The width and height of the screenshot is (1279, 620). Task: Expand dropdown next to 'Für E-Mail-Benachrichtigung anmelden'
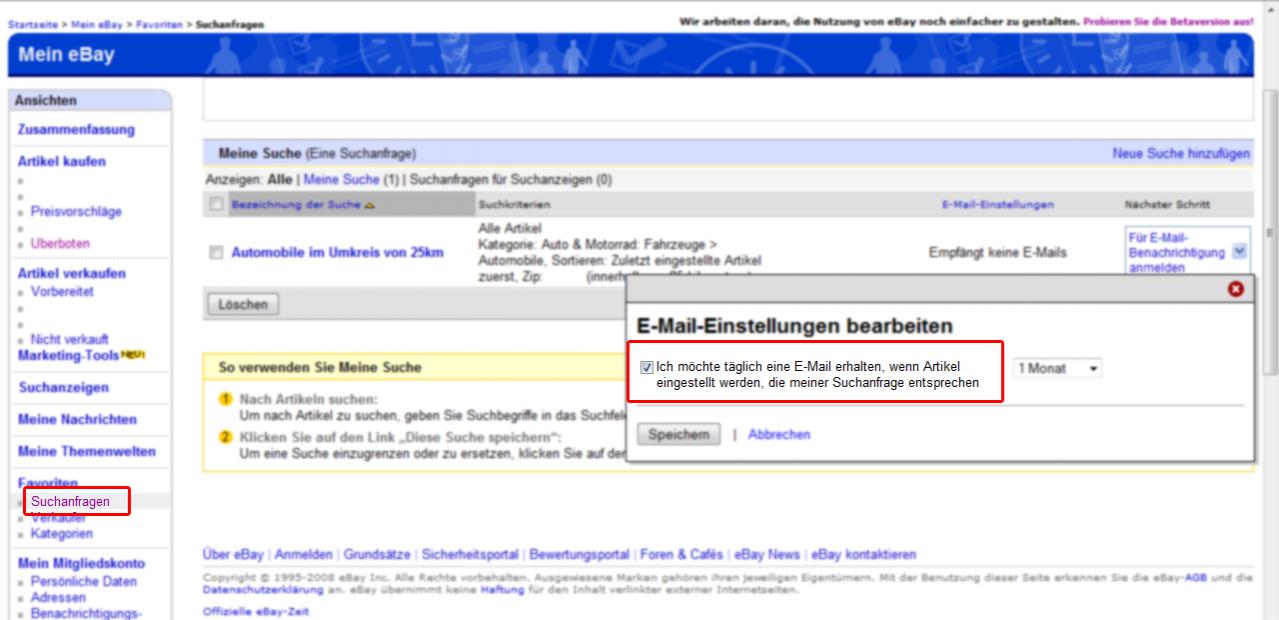(1240, 252)
